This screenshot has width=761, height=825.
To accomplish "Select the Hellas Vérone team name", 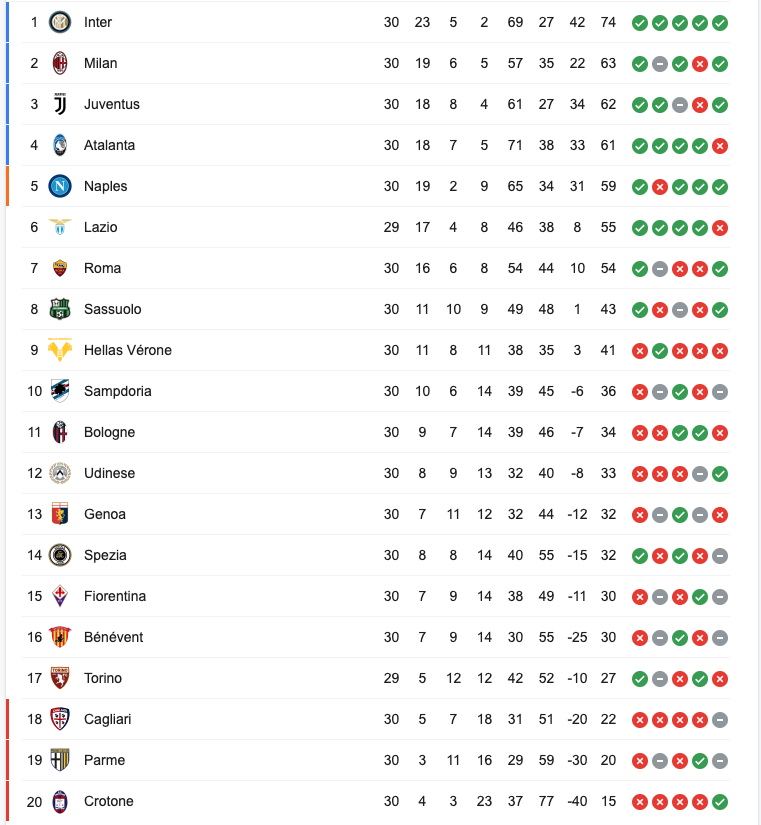I will (127, 350).
